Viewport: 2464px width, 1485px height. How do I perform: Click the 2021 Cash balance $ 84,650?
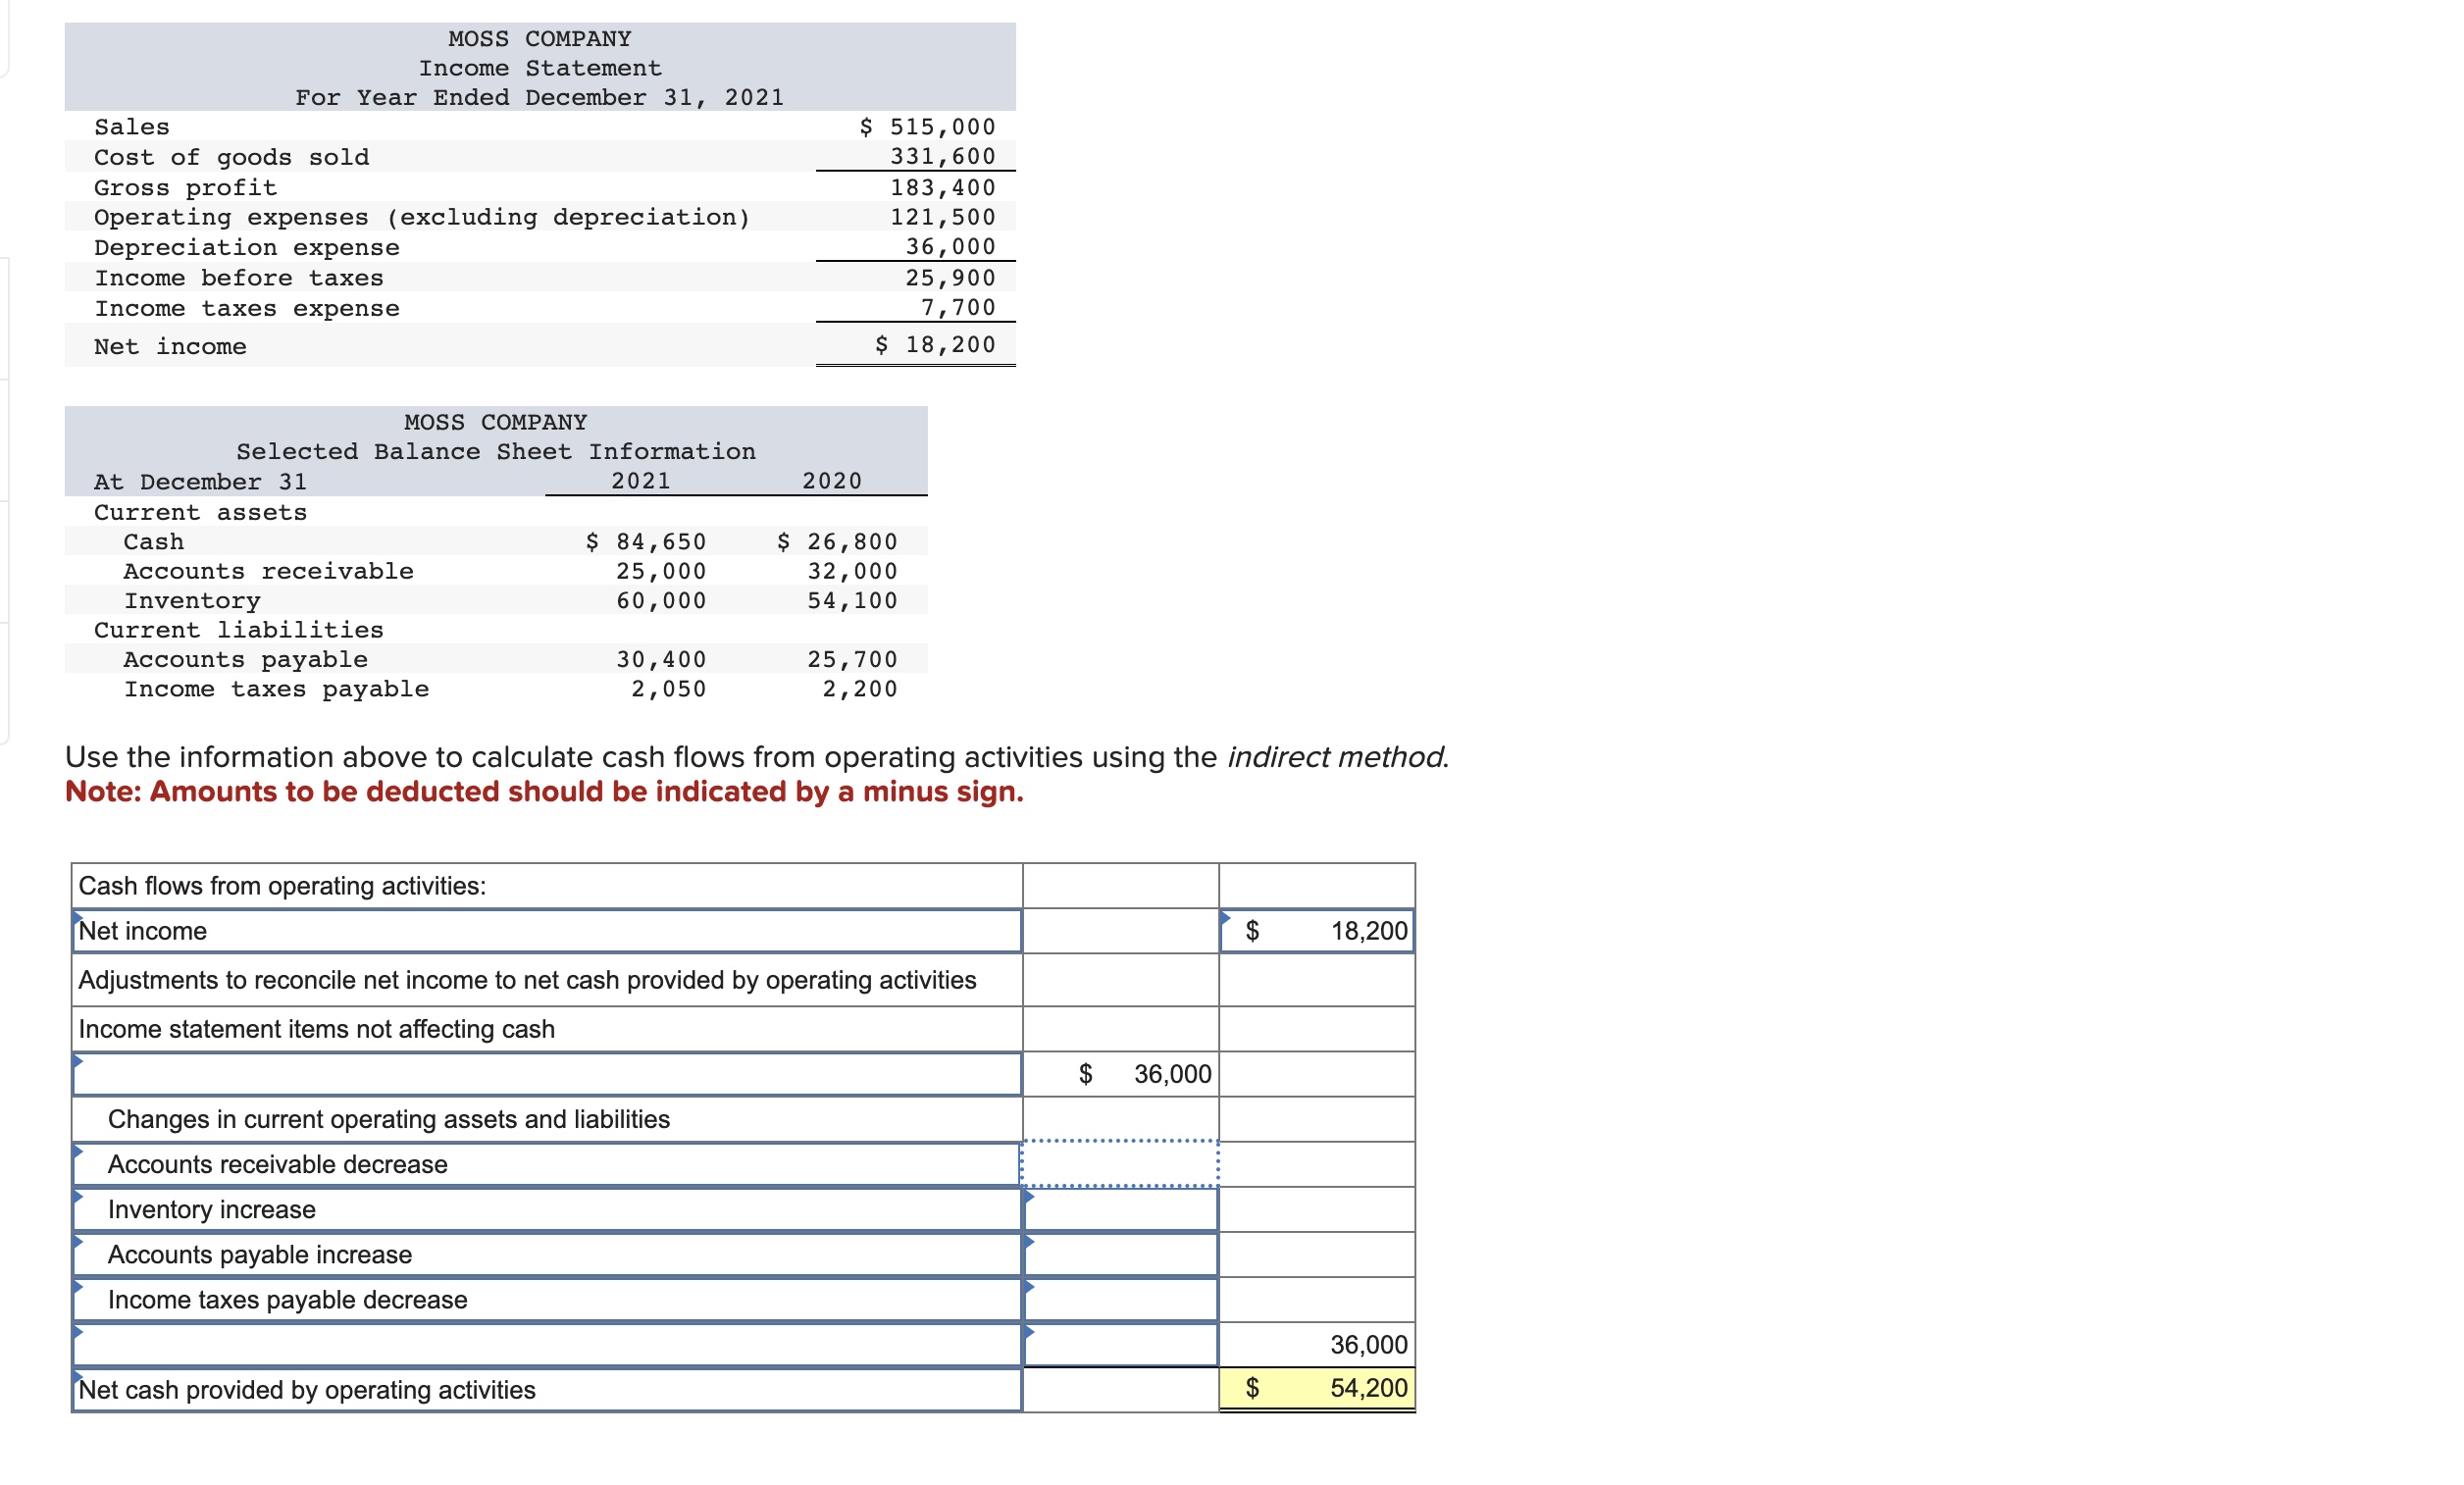(x=645, y=541)
